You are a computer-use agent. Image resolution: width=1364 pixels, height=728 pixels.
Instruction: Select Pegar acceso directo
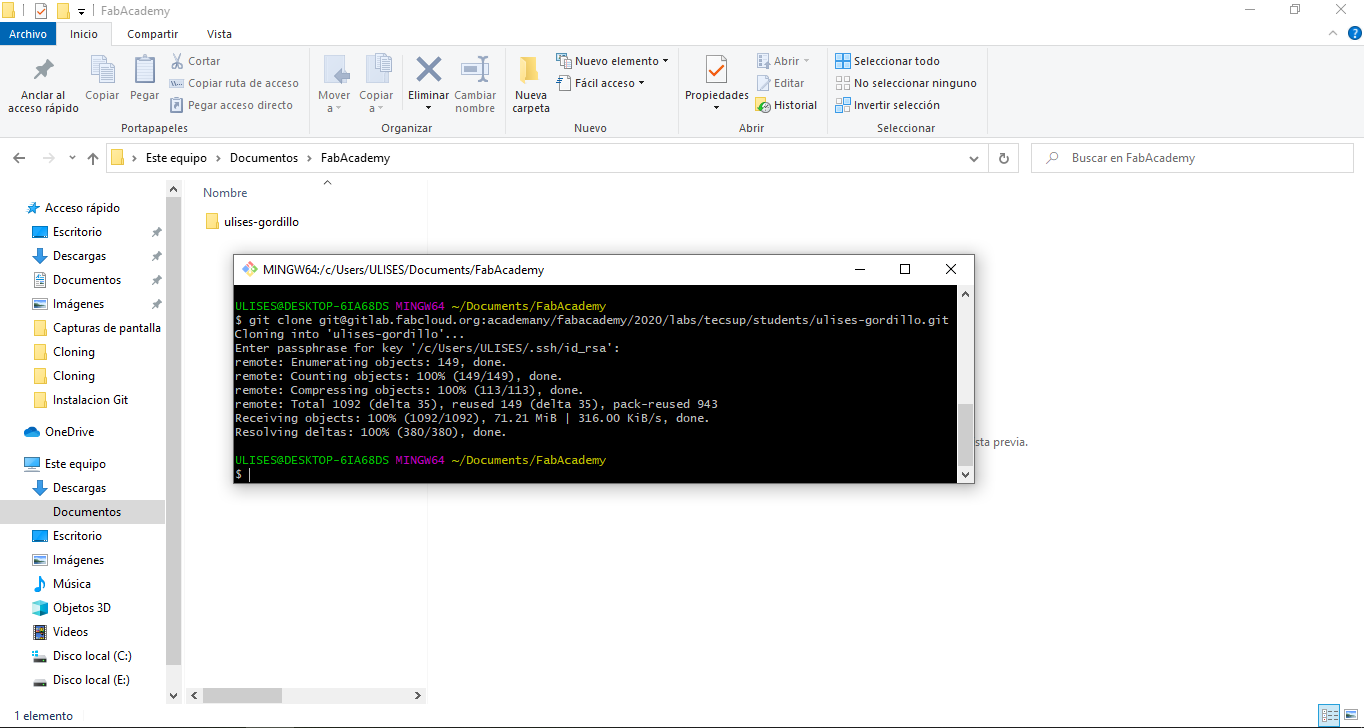(x=232, y=105)
